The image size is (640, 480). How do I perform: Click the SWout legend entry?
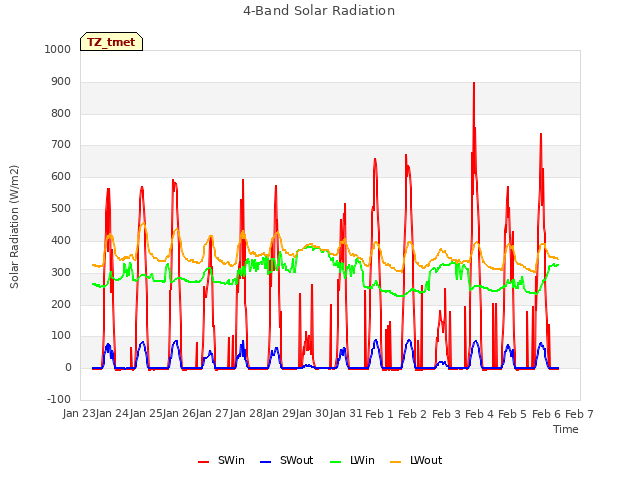(x=287, y=460)
